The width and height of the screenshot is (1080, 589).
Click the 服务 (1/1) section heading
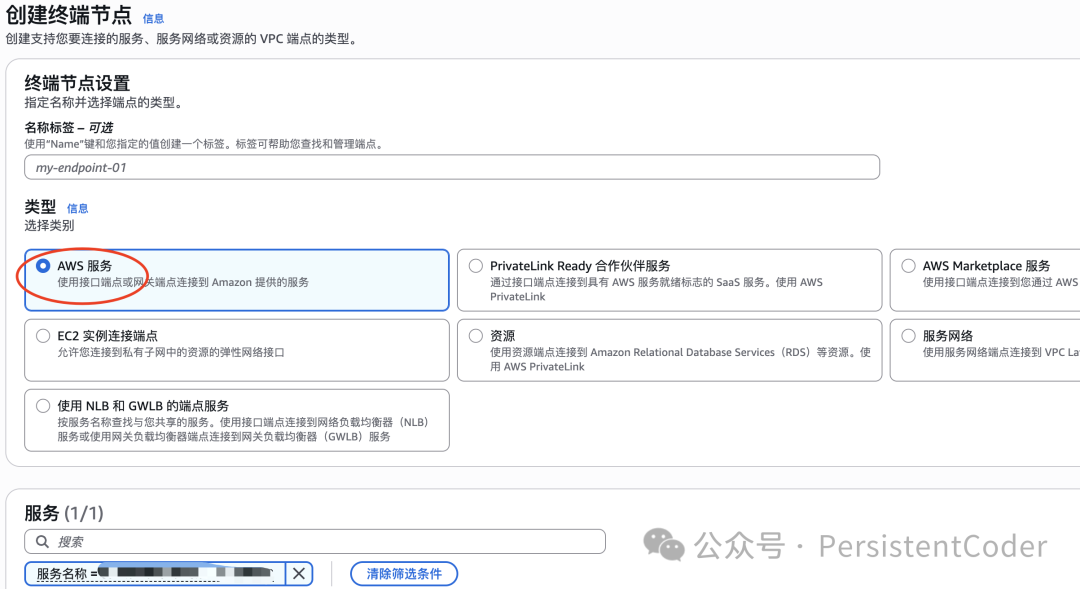tap(64, 513)
